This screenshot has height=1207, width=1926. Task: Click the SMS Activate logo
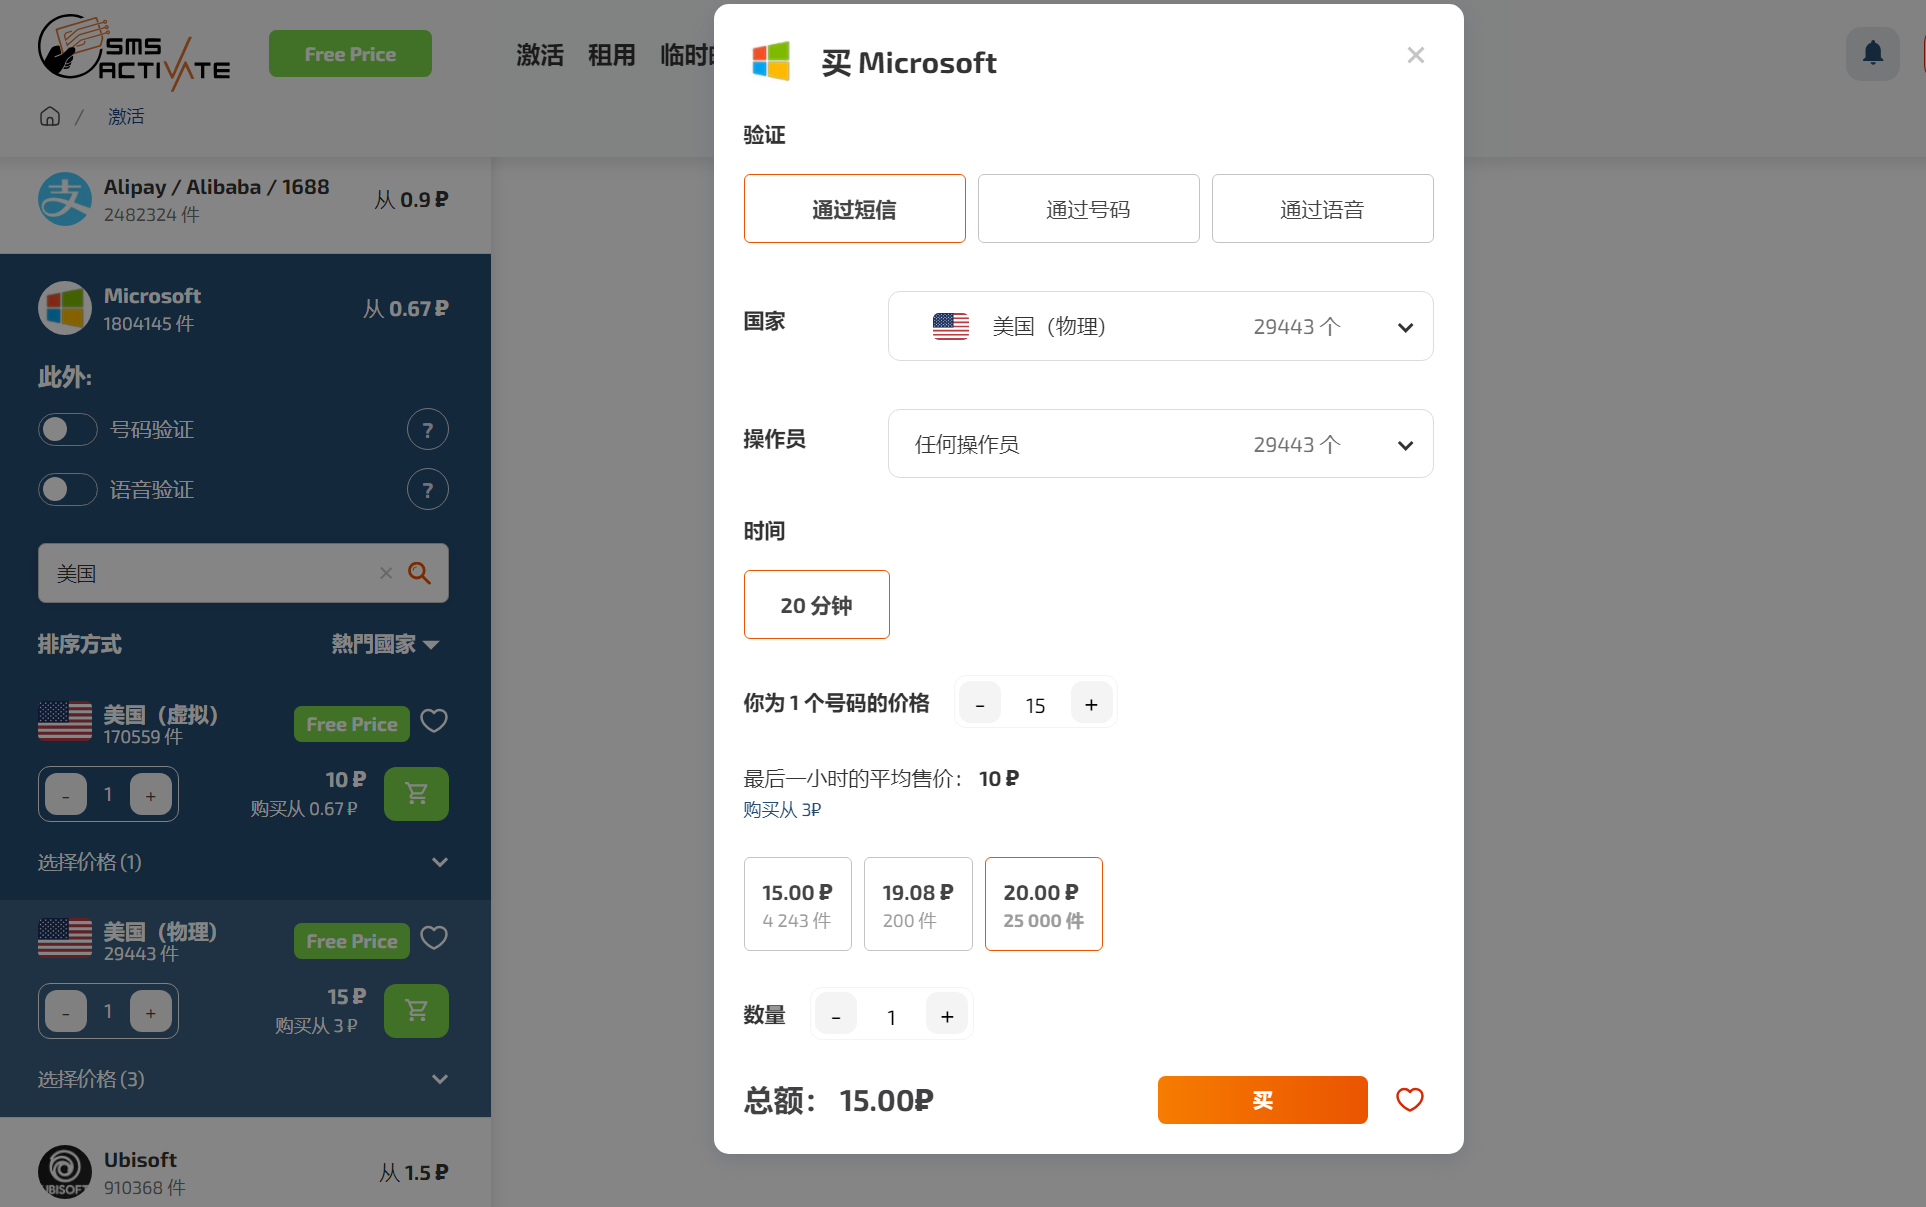click(134, 52)
